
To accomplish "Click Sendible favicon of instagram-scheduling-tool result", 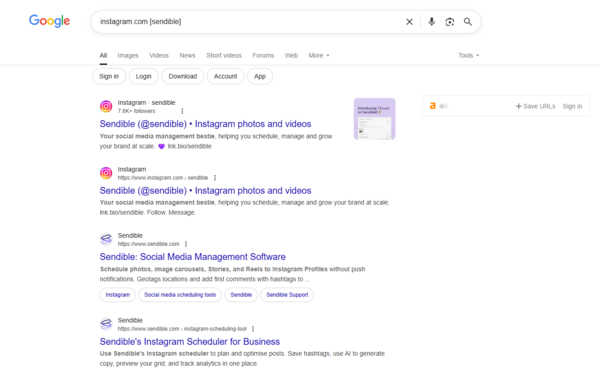I will 106,324.
